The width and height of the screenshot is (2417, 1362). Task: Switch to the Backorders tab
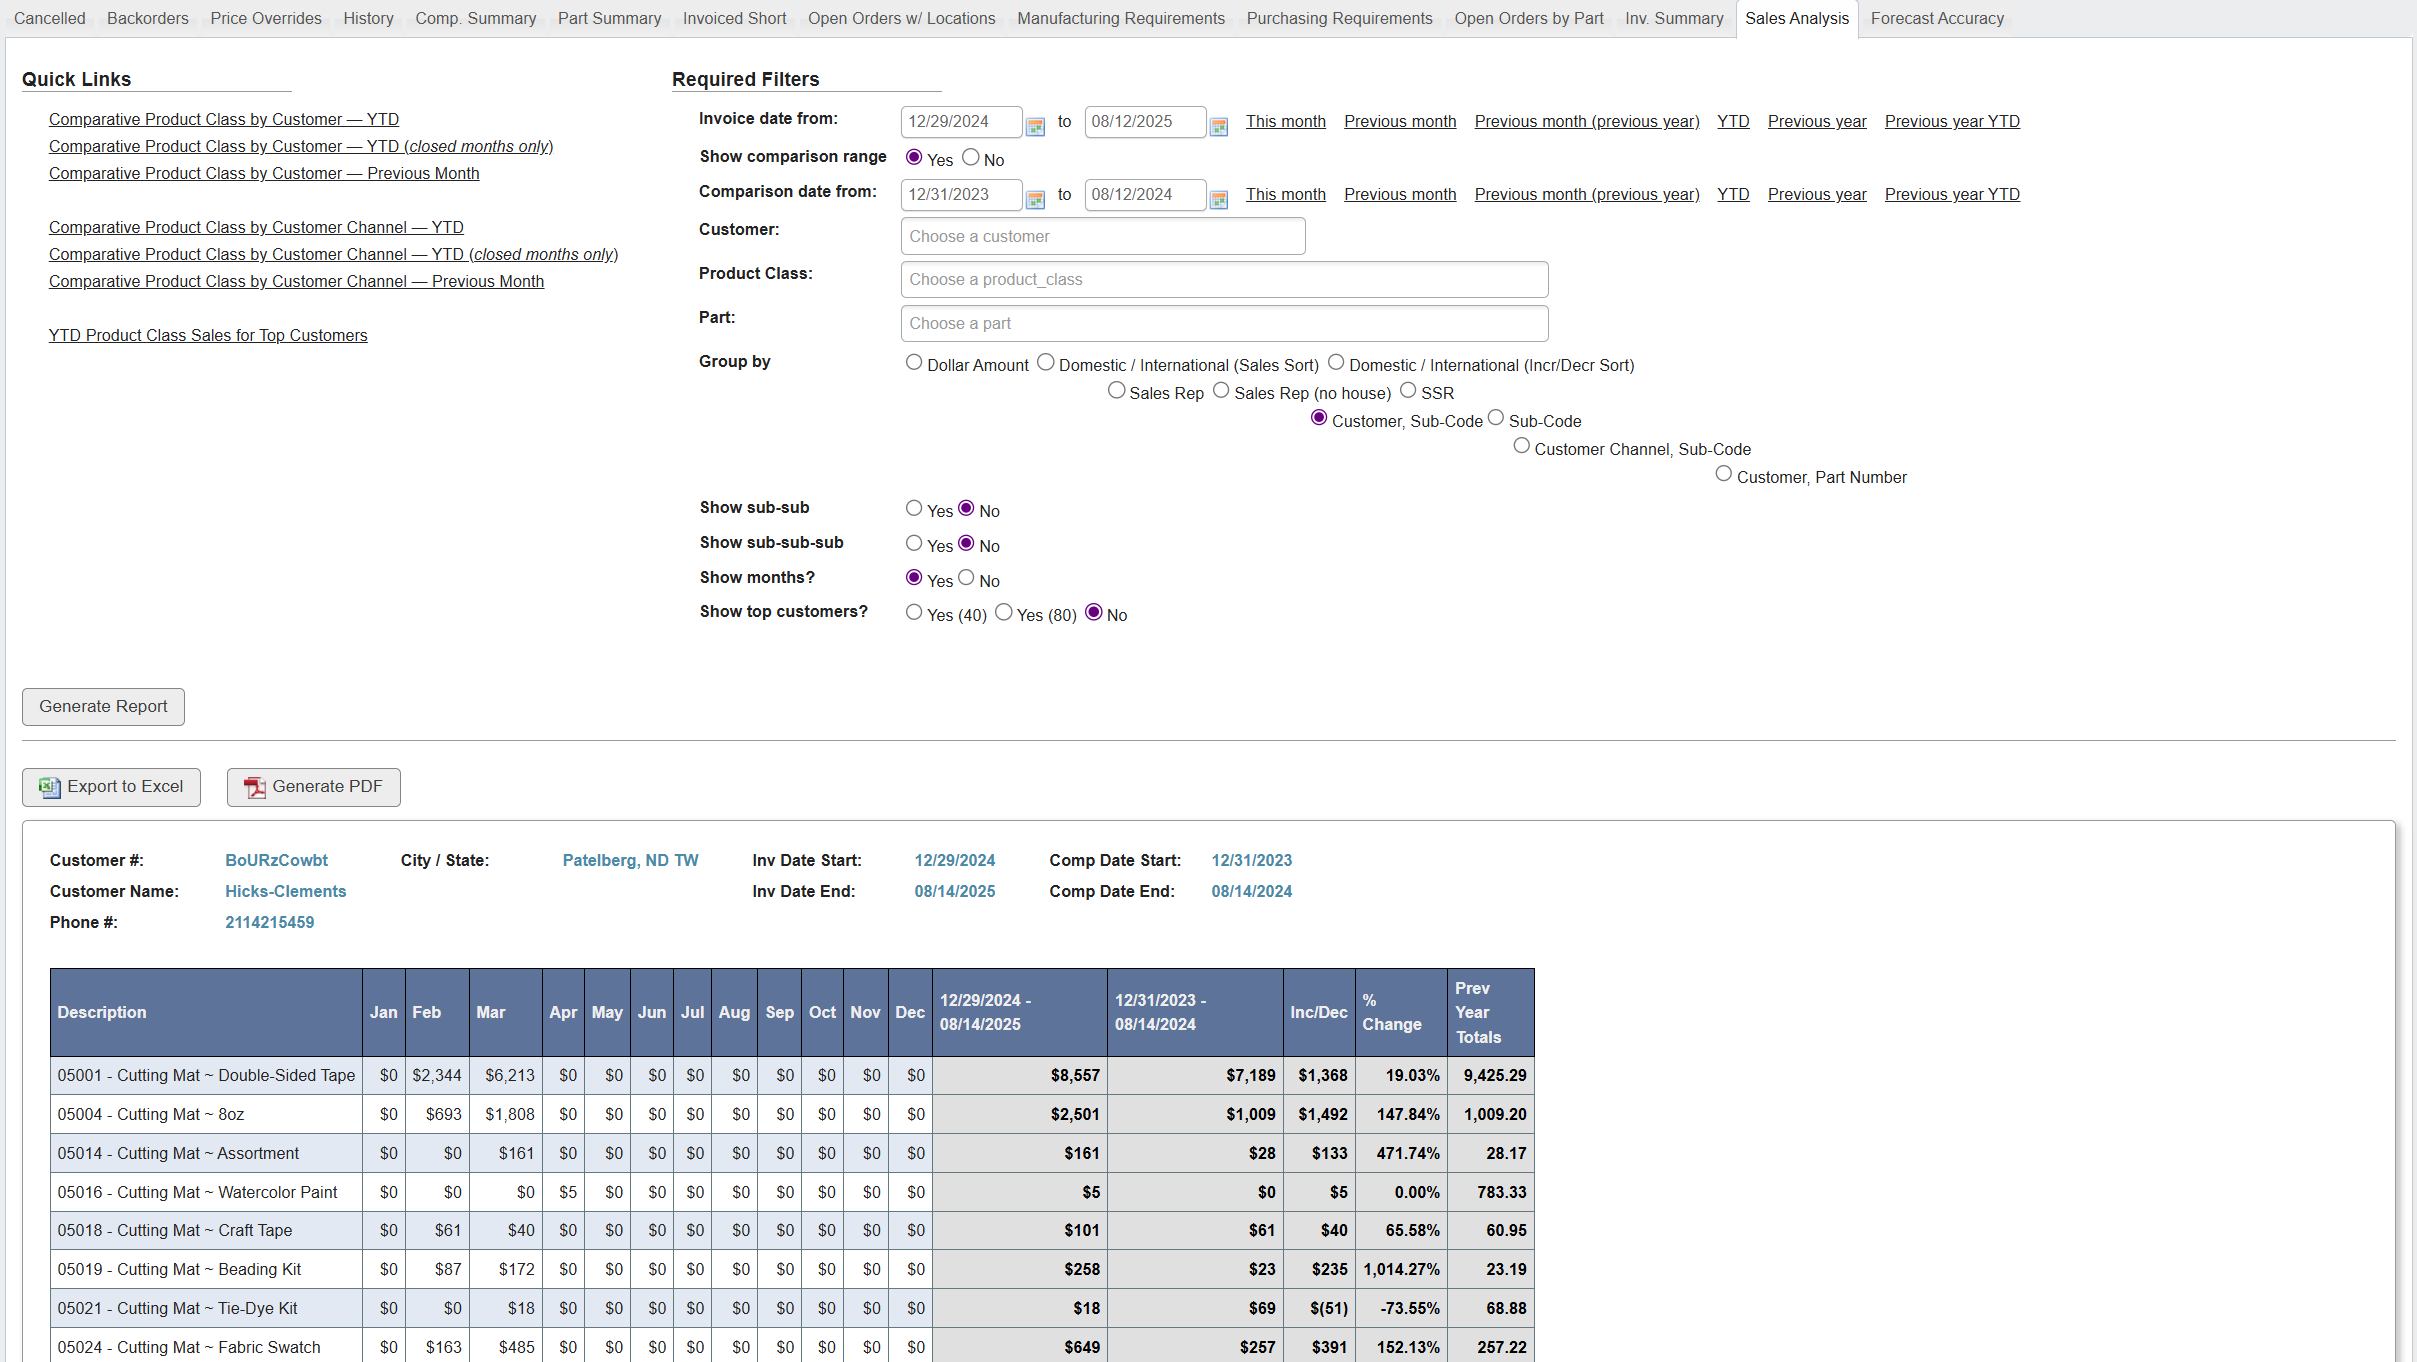(x=147, y=18)
